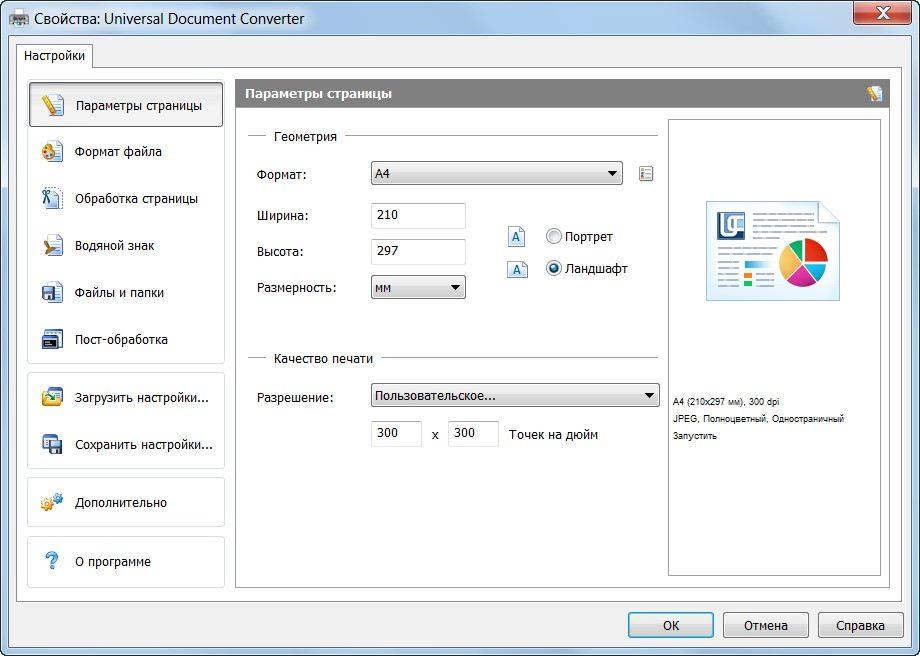Viewport: 920px width, 656px height.
Task: Click the Пост-обработка window icon
Action: tap(52, 339)
